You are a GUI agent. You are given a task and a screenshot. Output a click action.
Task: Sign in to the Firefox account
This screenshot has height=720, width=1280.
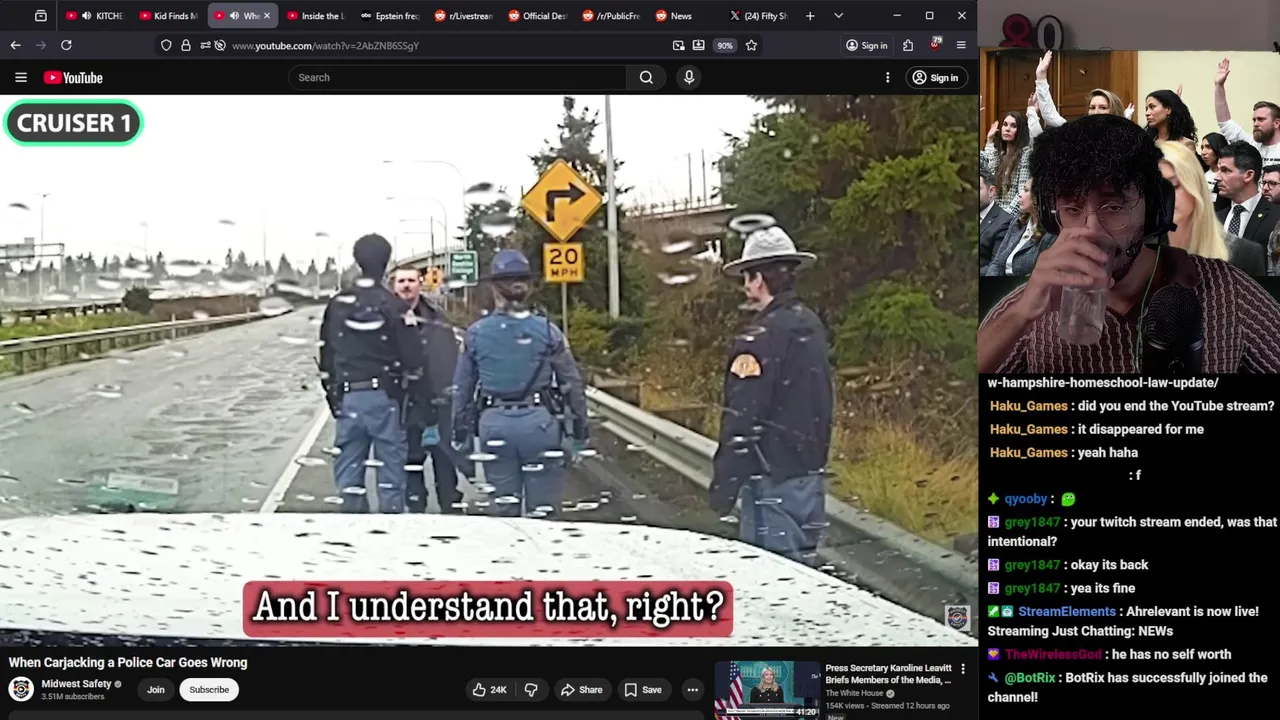pos(866,45)
